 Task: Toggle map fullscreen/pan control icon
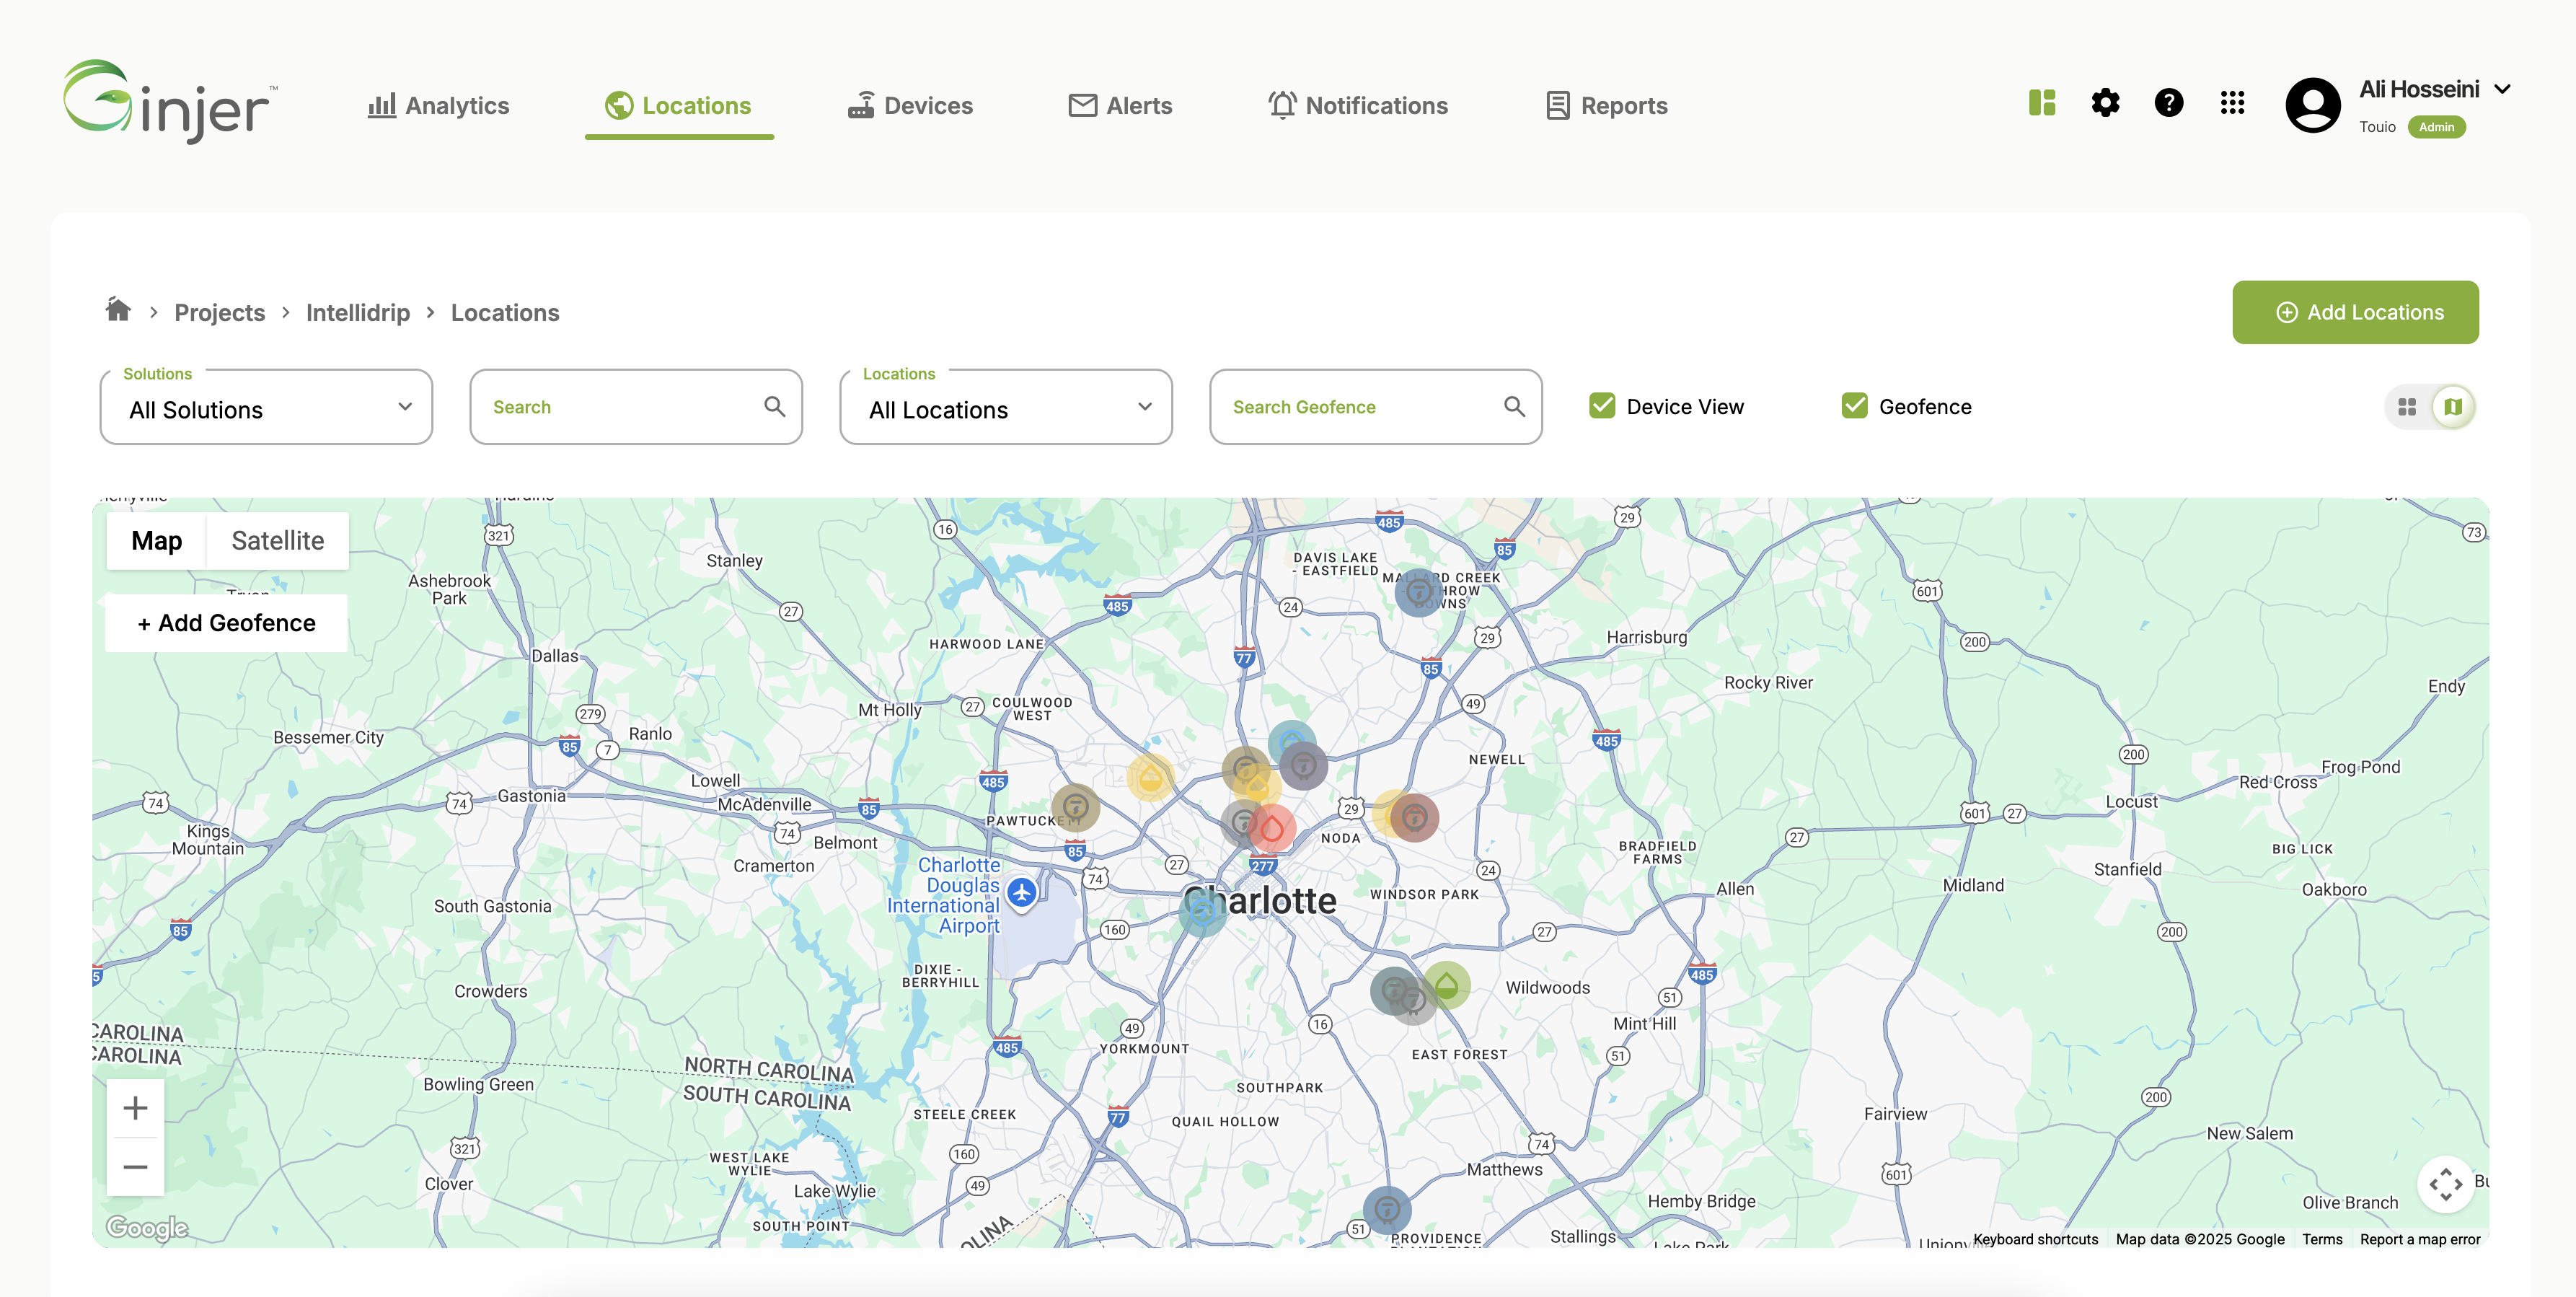(2445, 1184)
